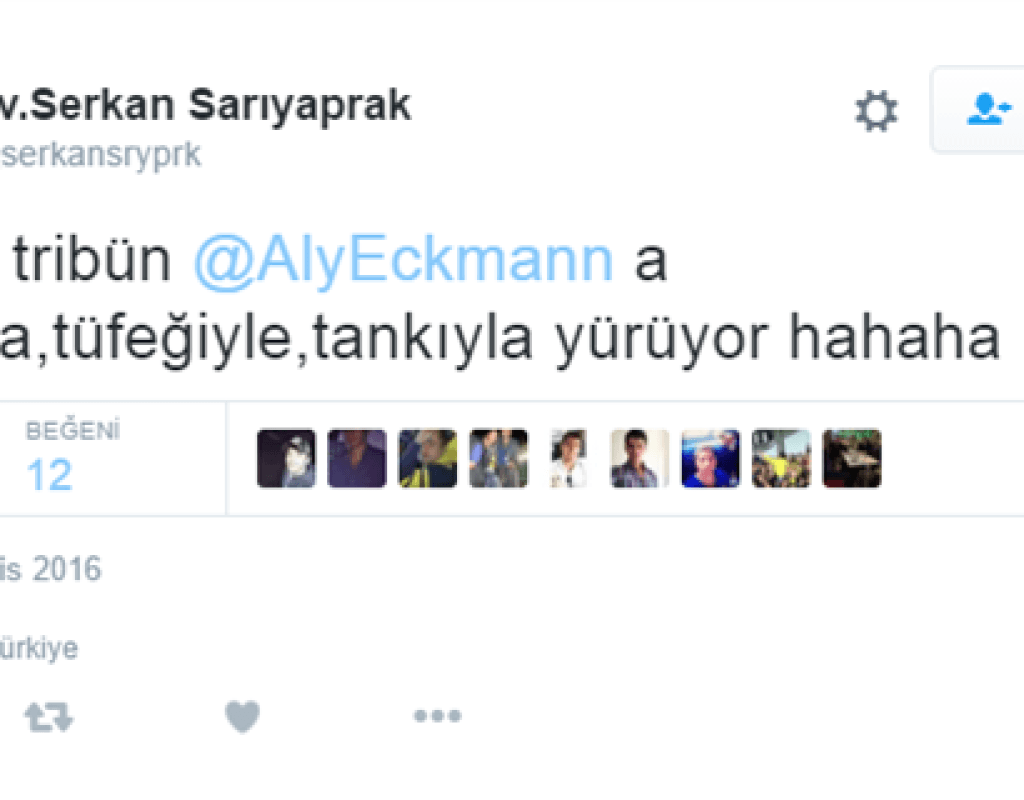Image resolution: width=1024 pixels, height=800 pixels.
Task: Open the ninth liker's dark avatar
Action: click(852, 458)
